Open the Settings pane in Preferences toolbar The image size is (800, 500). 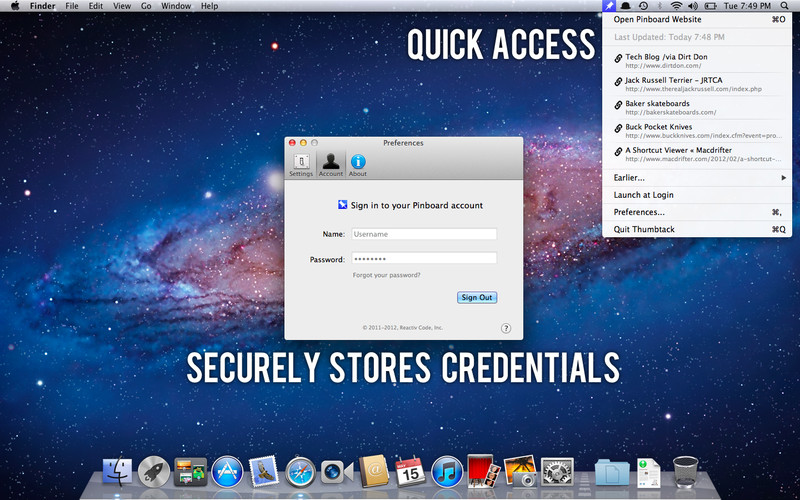coord(301,165)
